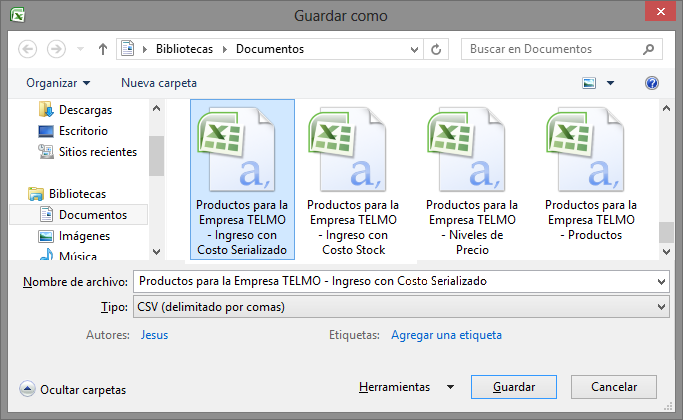
Task: Click the search magnifier icon
Action: (x=649, y=49)
